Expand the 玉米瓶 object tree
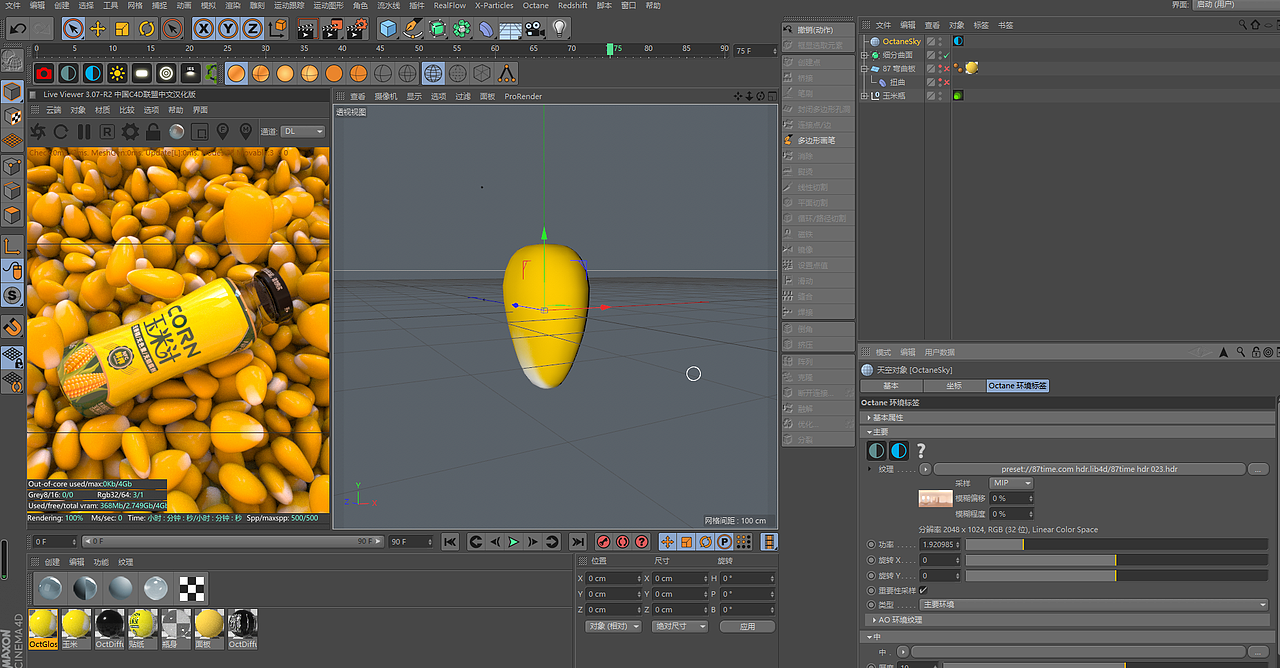The width and height of the screenshot is (1280, 668). (864, 96)
